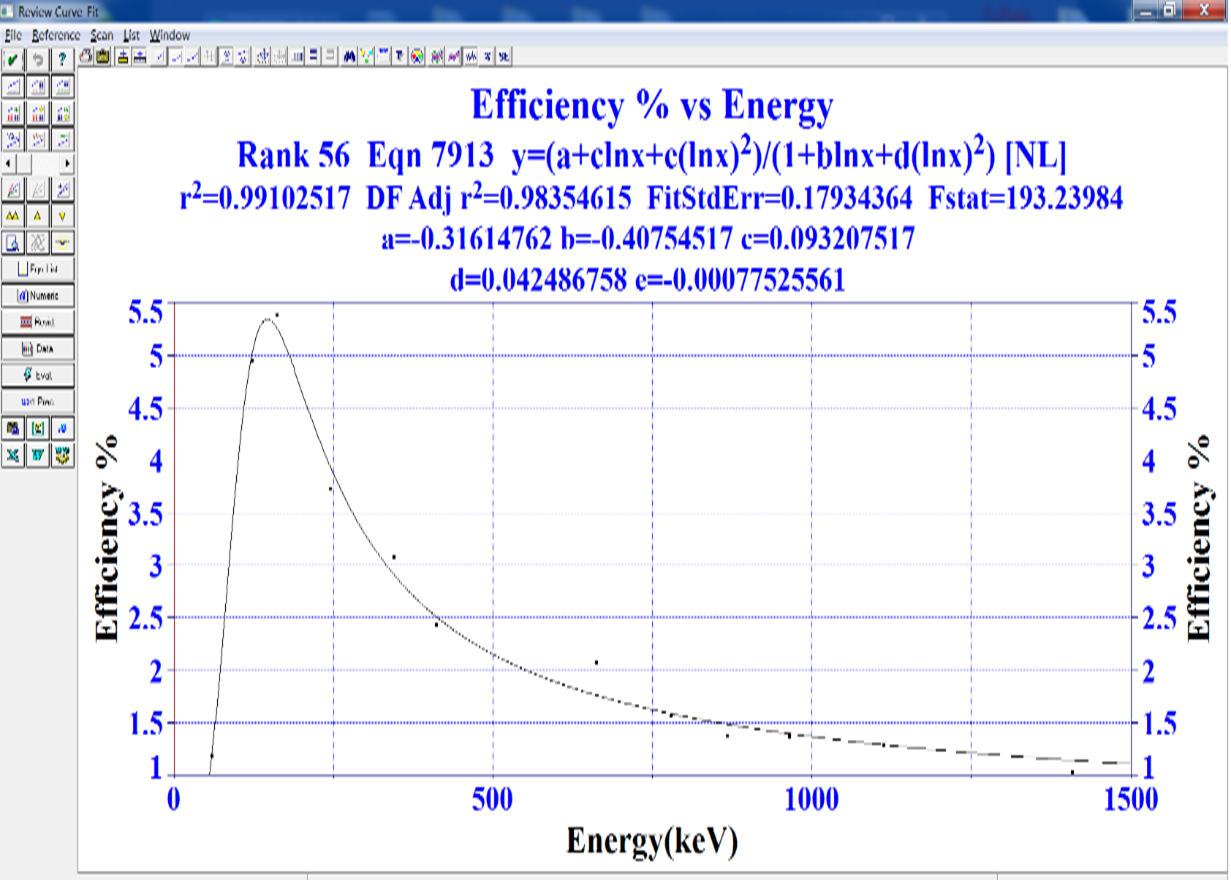Click the left panel scrollbar right arrow
The image size is (1231, 880).
[67, 162]
